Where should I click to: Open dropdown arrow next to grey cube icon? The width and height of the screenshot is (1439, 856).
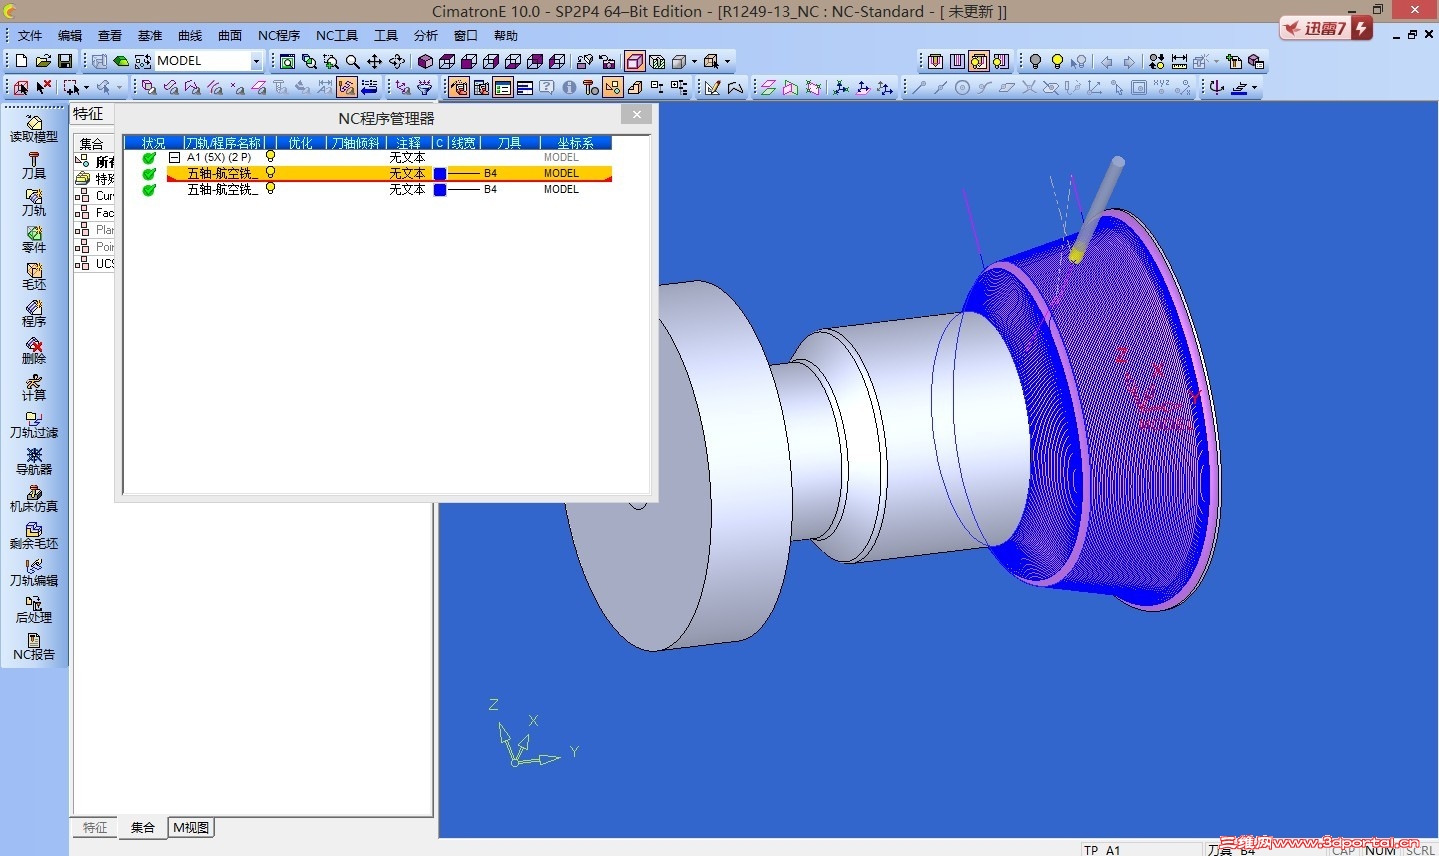coord(695,61)
